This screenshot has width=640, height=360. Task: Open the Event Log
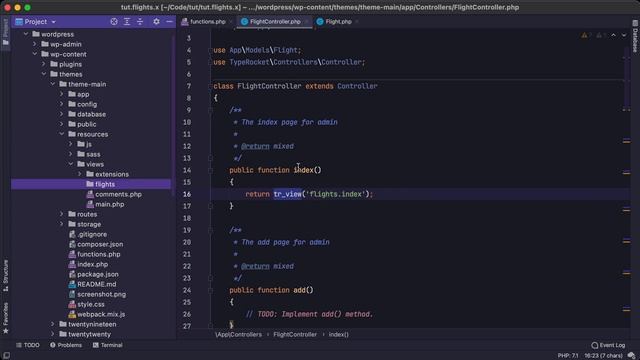point(608,345)
